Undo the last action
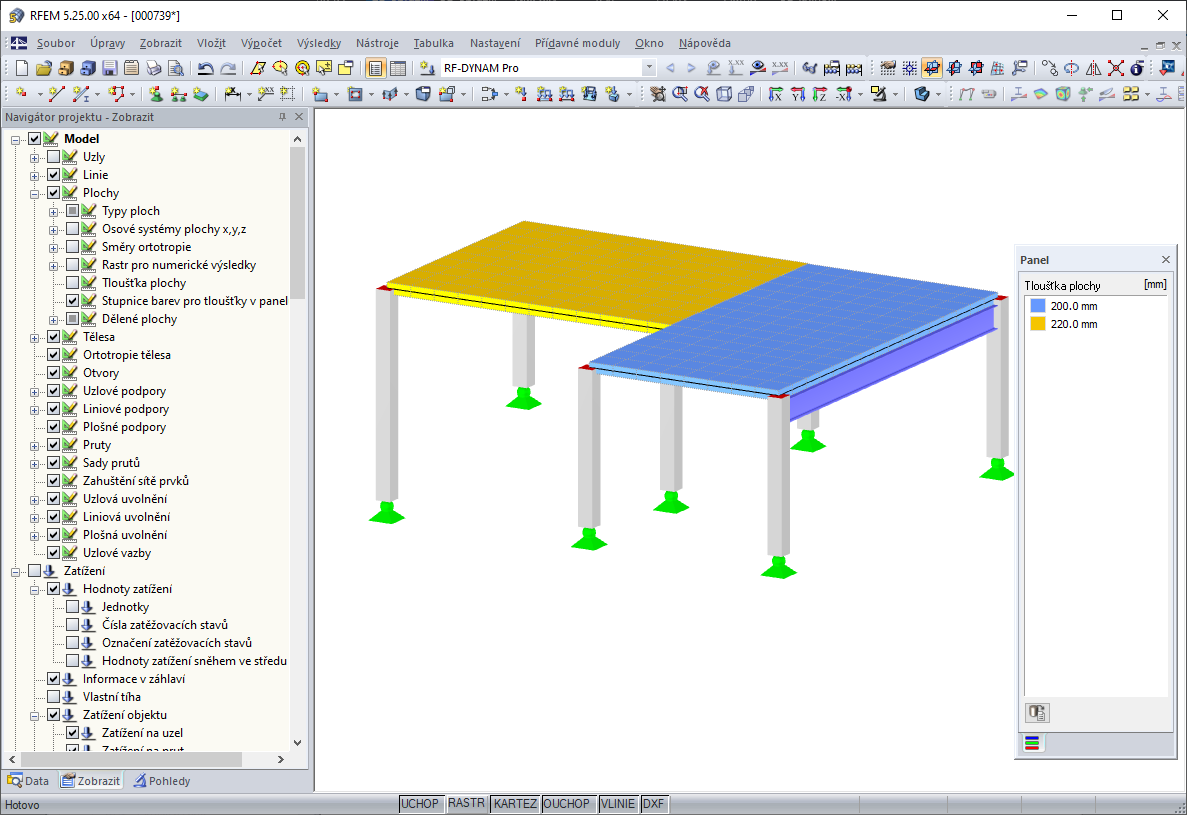 pyautogui.click(x=205, y=68)
